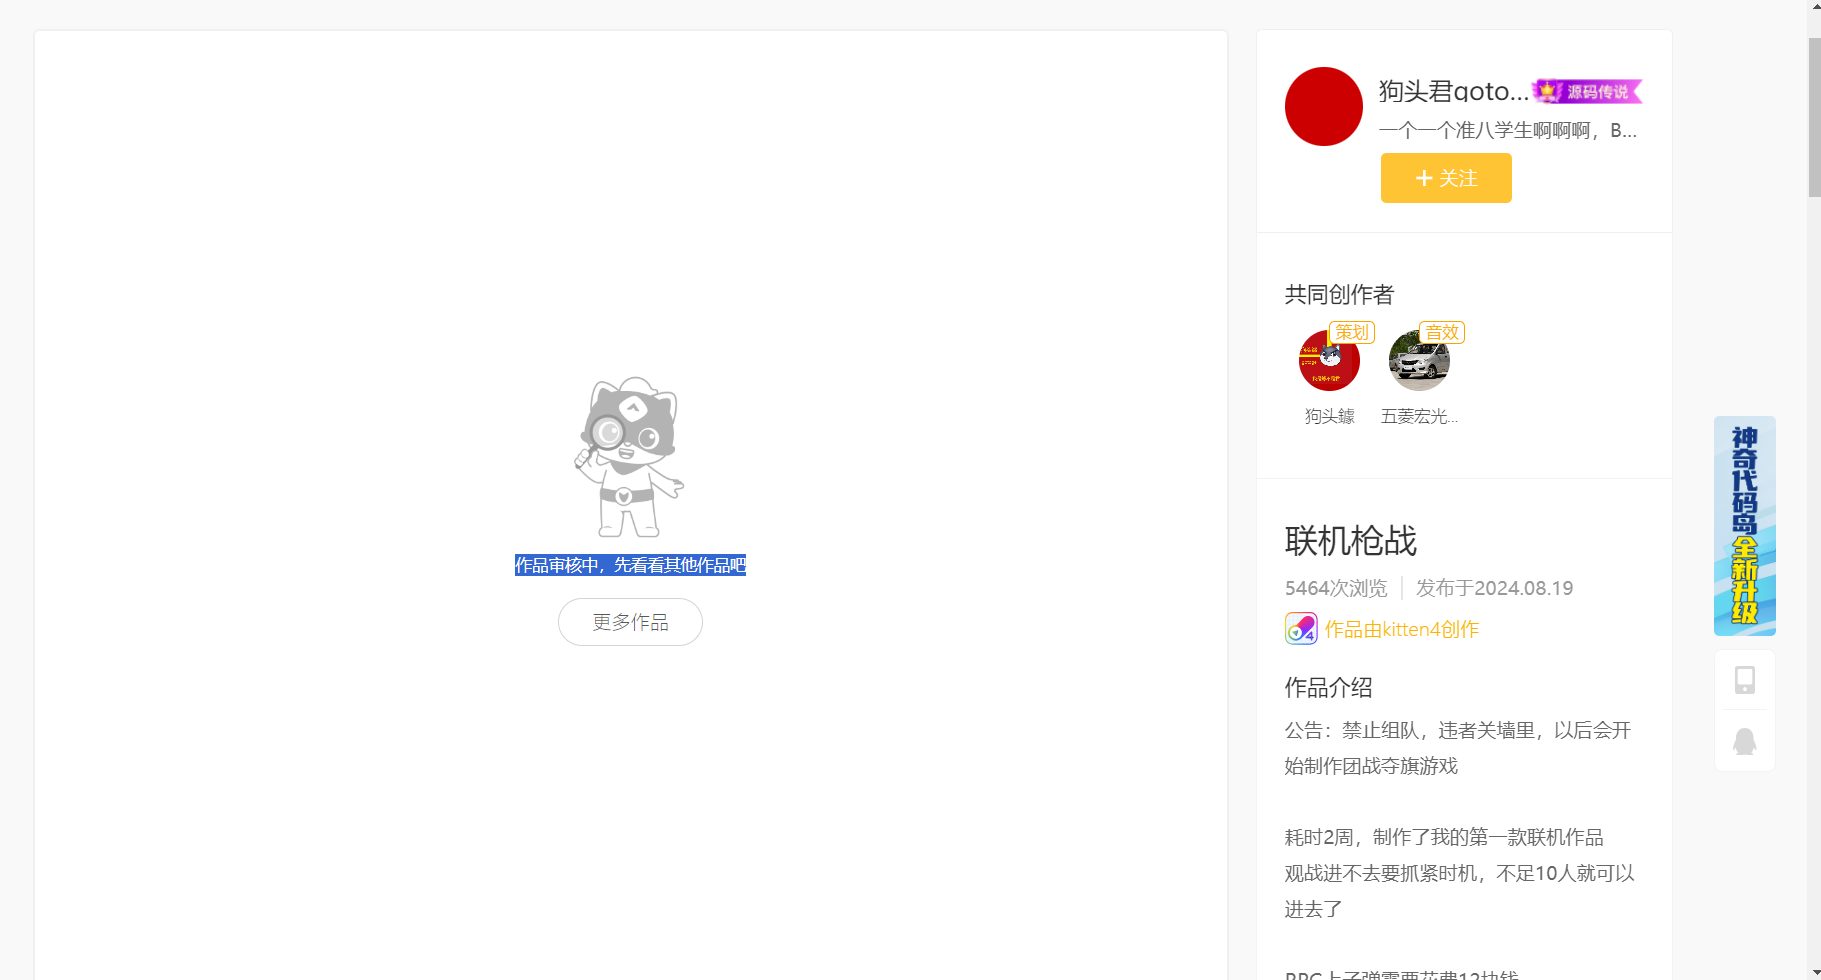The height and width of the screenshot is (980, 1821).
Task: Click the work title 联机枪战
Action: click(x=1351, y=541)
